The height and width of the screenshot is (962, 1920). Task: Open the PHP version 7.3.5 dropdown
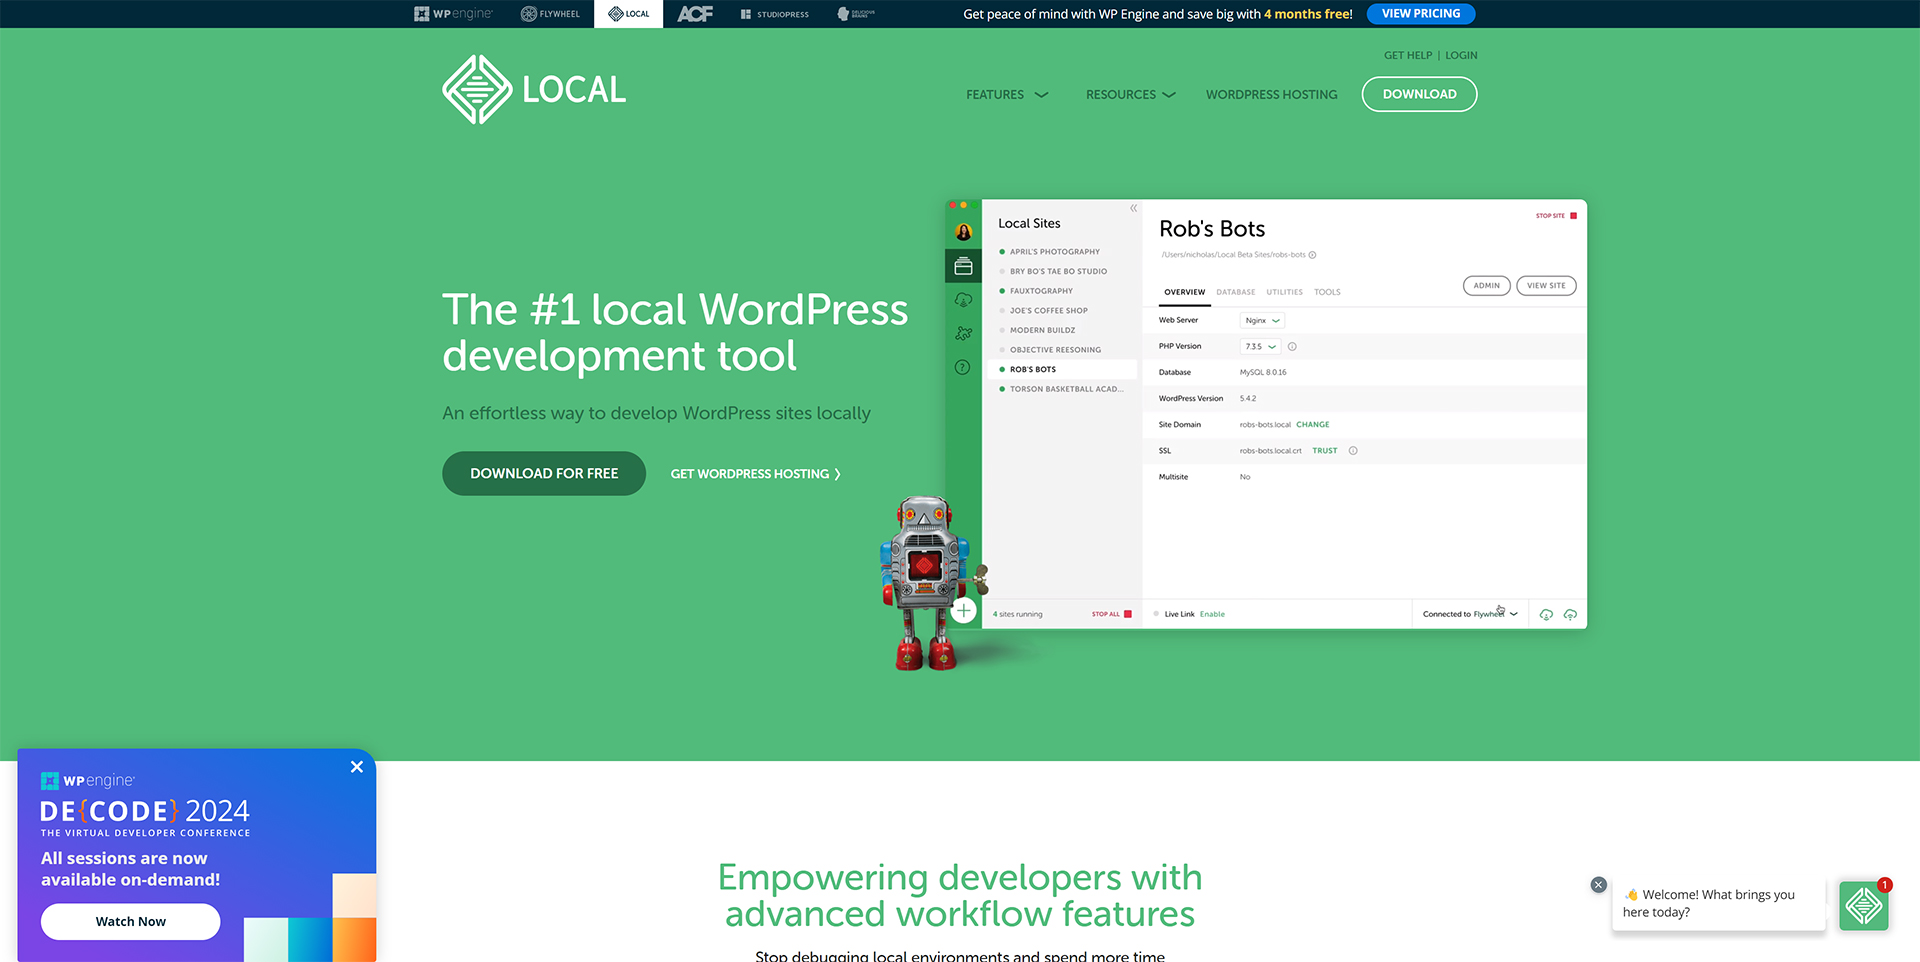[1260, 346]
